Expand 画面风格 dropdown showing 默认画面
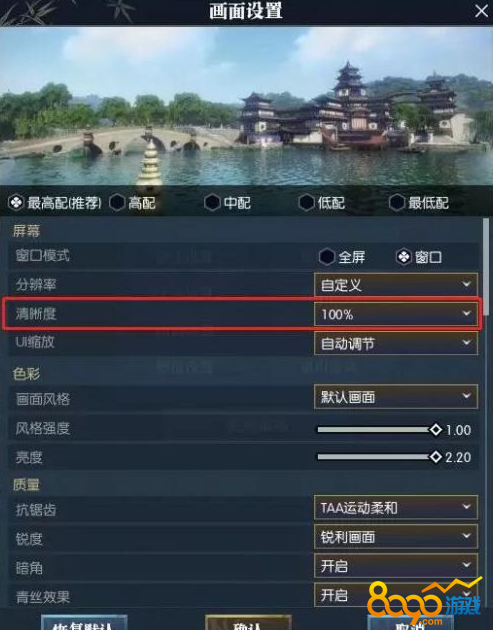The width and height of the screenshot is (493, 630). coord(396,397)
